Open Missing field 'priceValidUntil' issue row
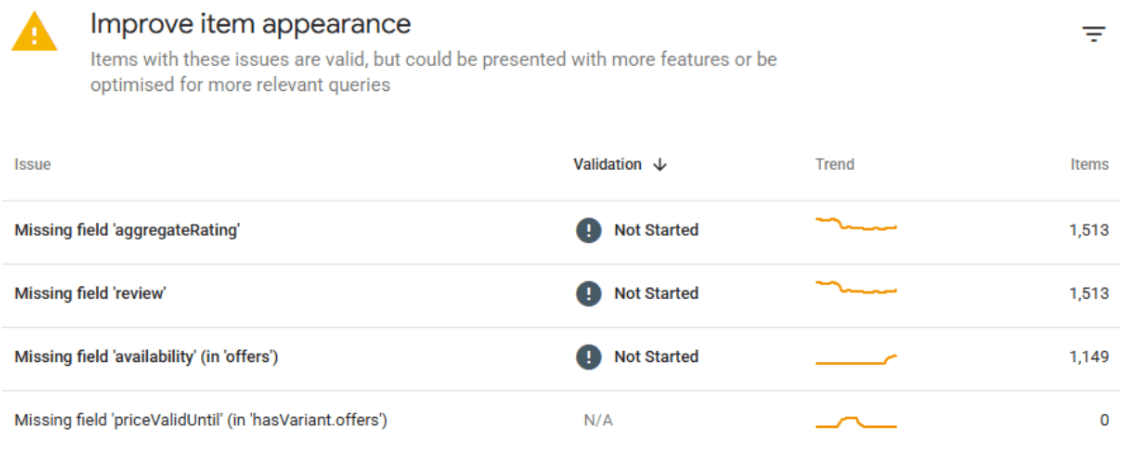 (562, 420)
